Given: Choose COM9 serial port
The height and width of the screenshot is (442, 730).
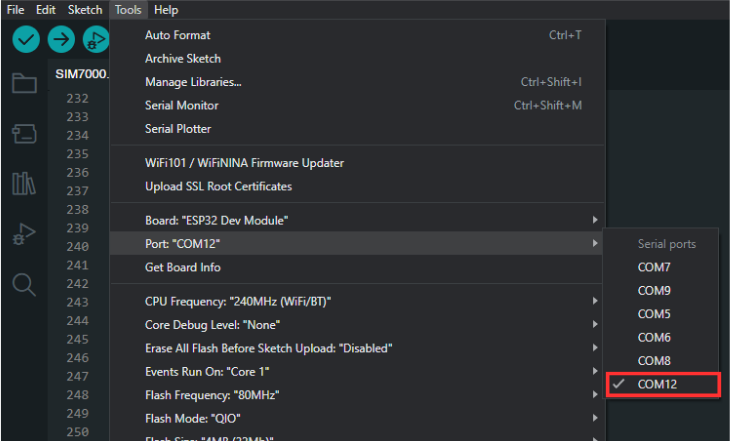Looking at the screenshot, I should coord(654,291).
